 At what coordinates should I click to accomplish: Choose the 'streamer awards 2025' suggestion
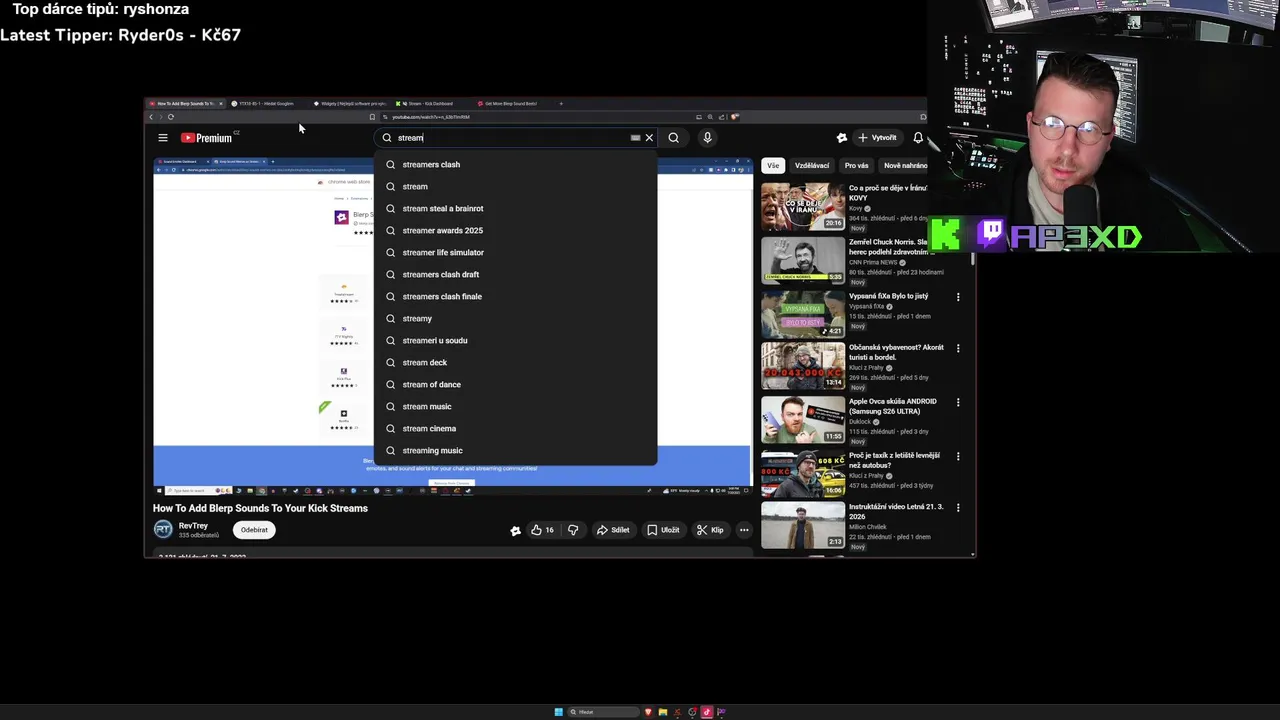[x=516, y=230]
